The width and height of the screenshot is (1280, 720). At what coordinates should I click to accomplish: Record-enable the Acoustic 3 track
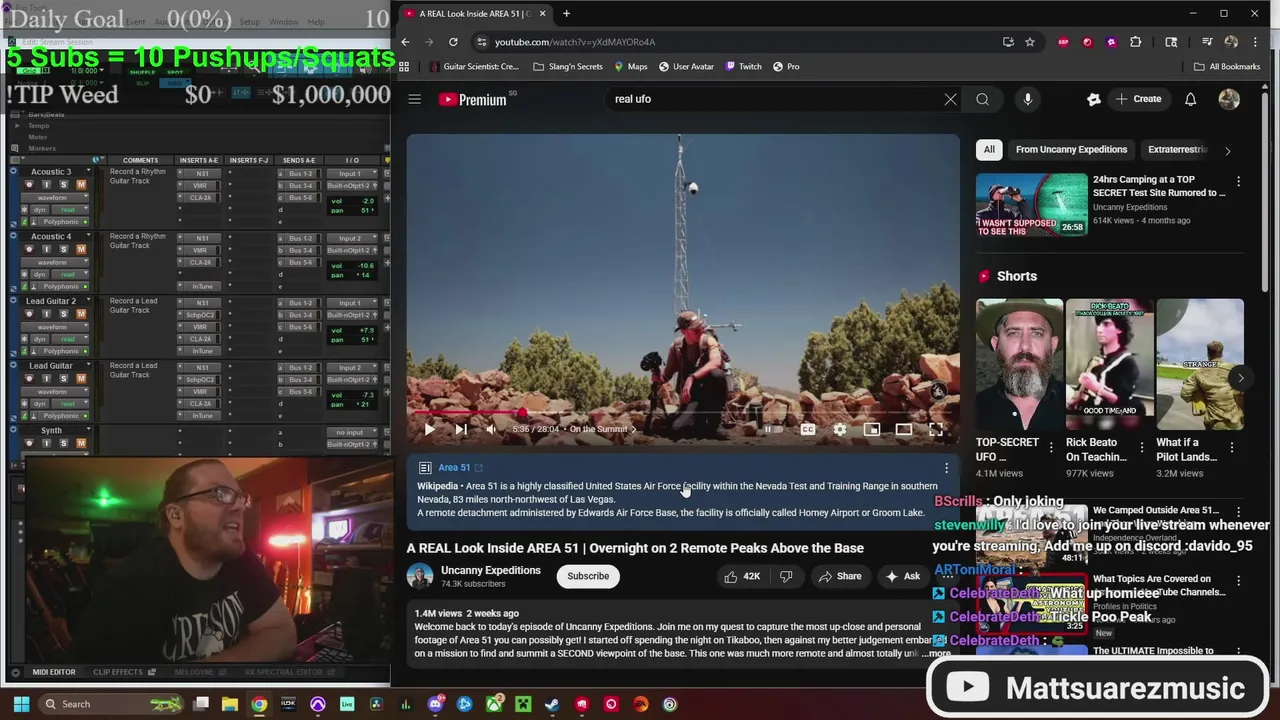pyautogui.click(x=29, y=184)
